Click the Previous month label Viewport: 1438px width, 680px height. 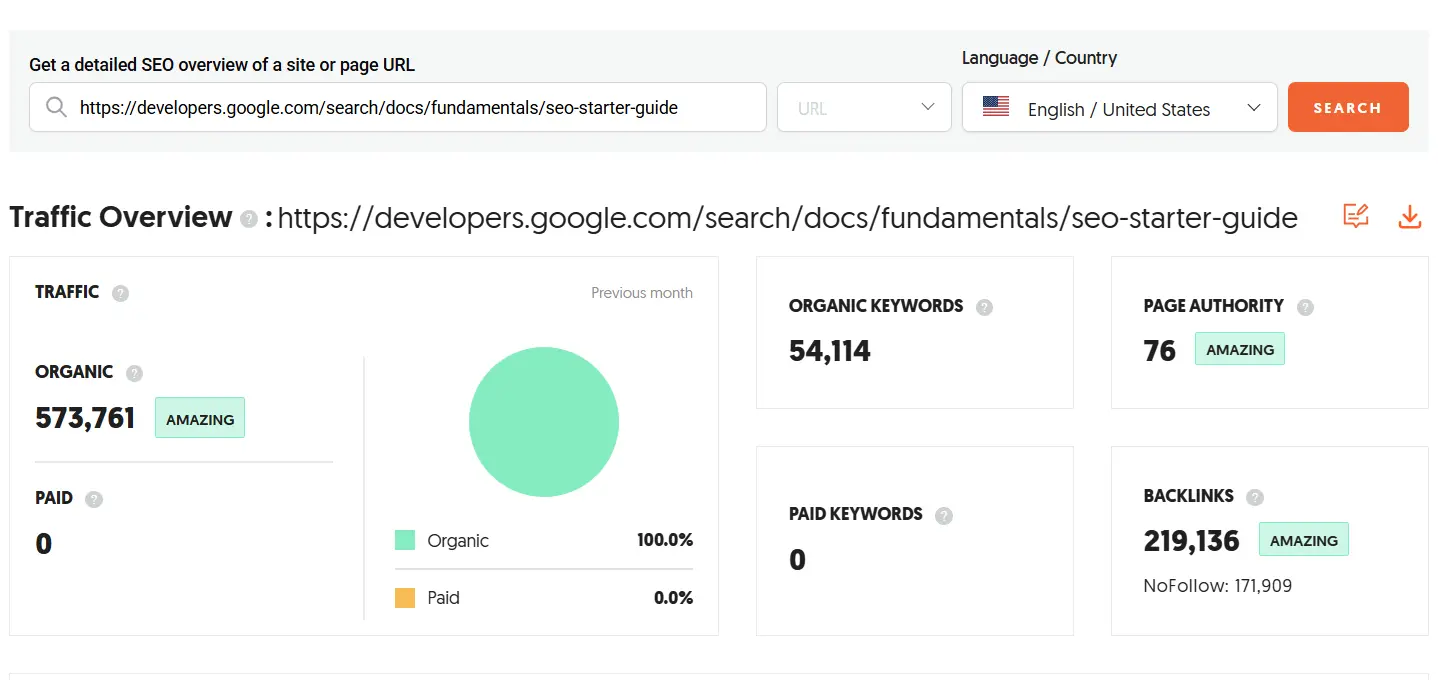point(642,293)
